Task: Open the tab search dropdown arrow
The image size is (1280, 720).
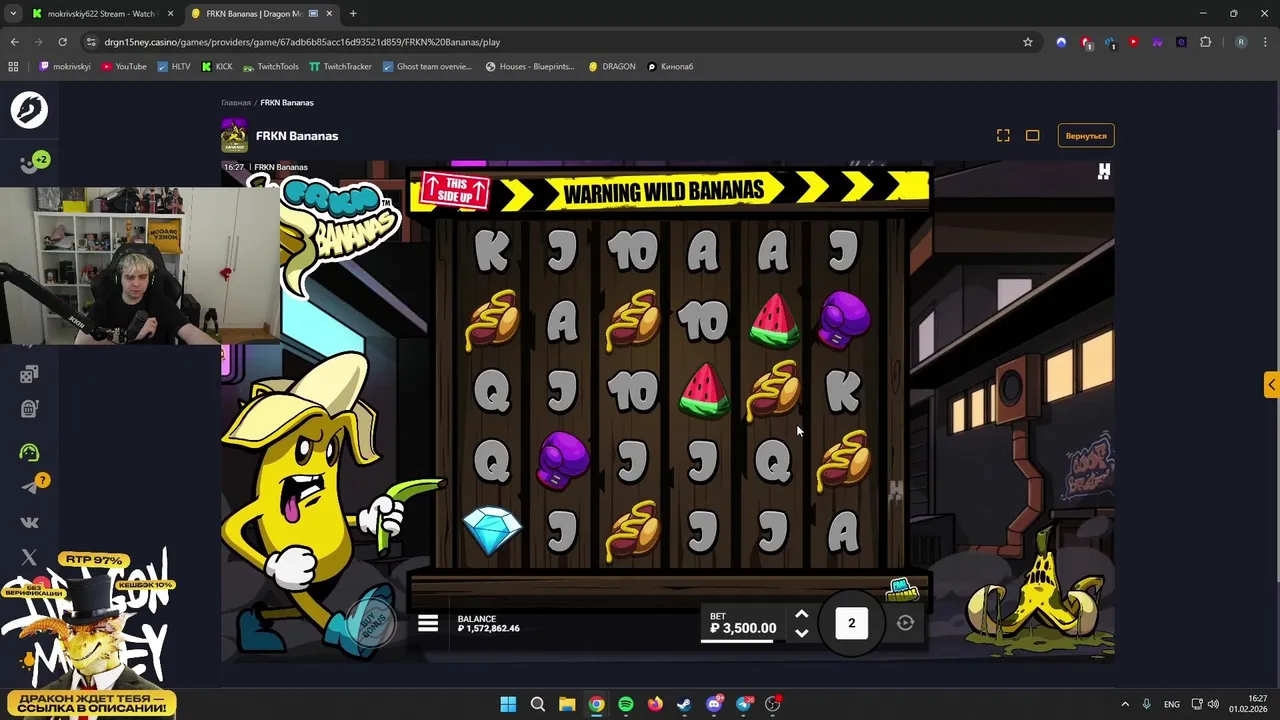Action: [x=13, y=14]
